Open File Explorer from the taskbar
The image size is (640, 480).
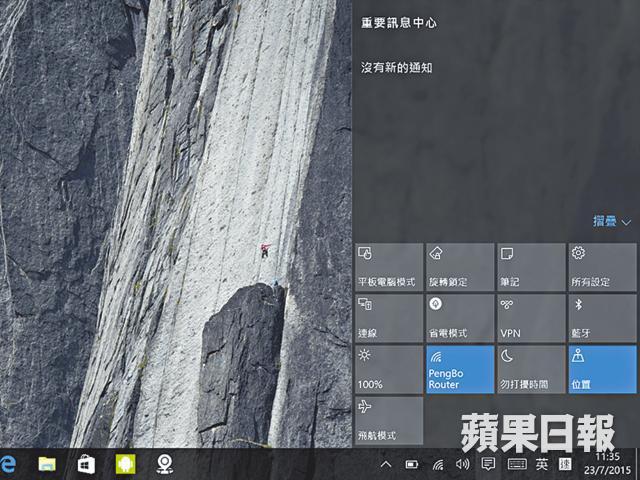47,464
